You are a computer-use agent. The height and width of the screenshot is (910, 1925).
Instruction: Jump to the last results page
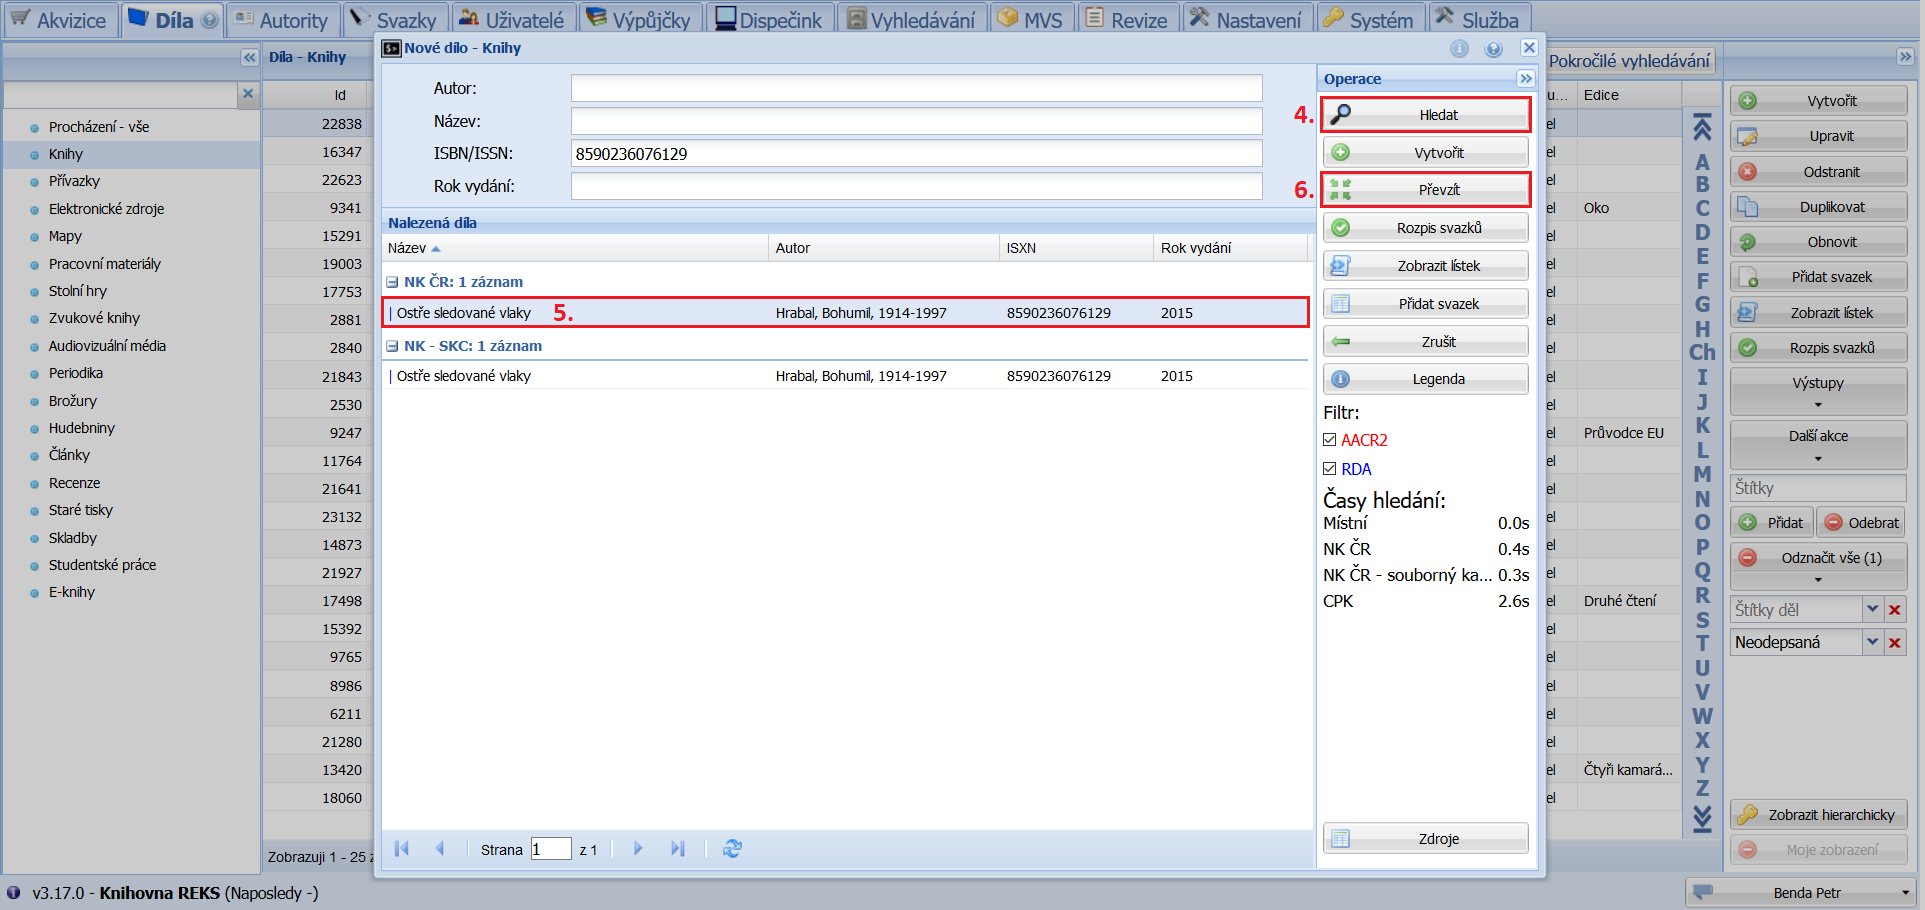(677, 849)
